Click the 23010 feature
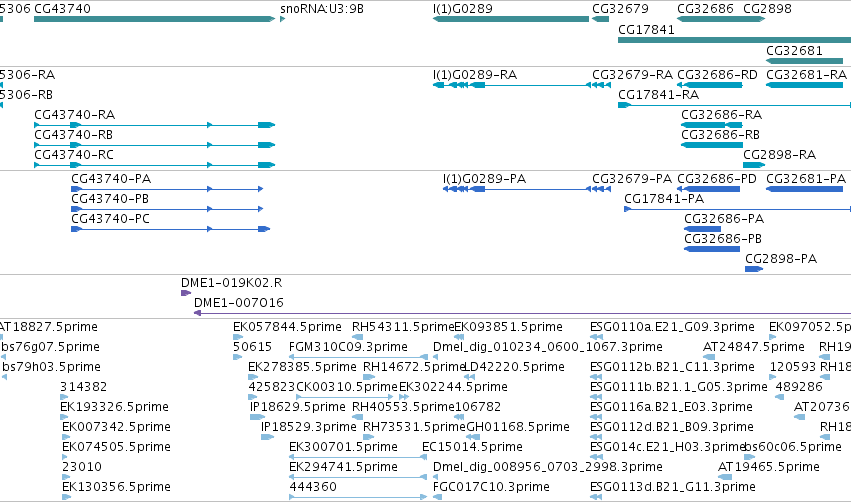 66,477
